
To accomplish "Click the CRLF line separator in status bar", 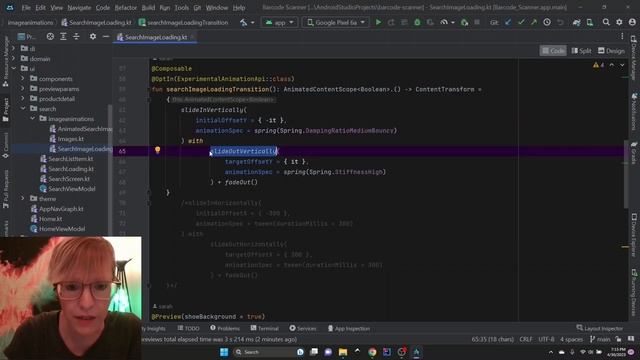I will click(526, 339).
